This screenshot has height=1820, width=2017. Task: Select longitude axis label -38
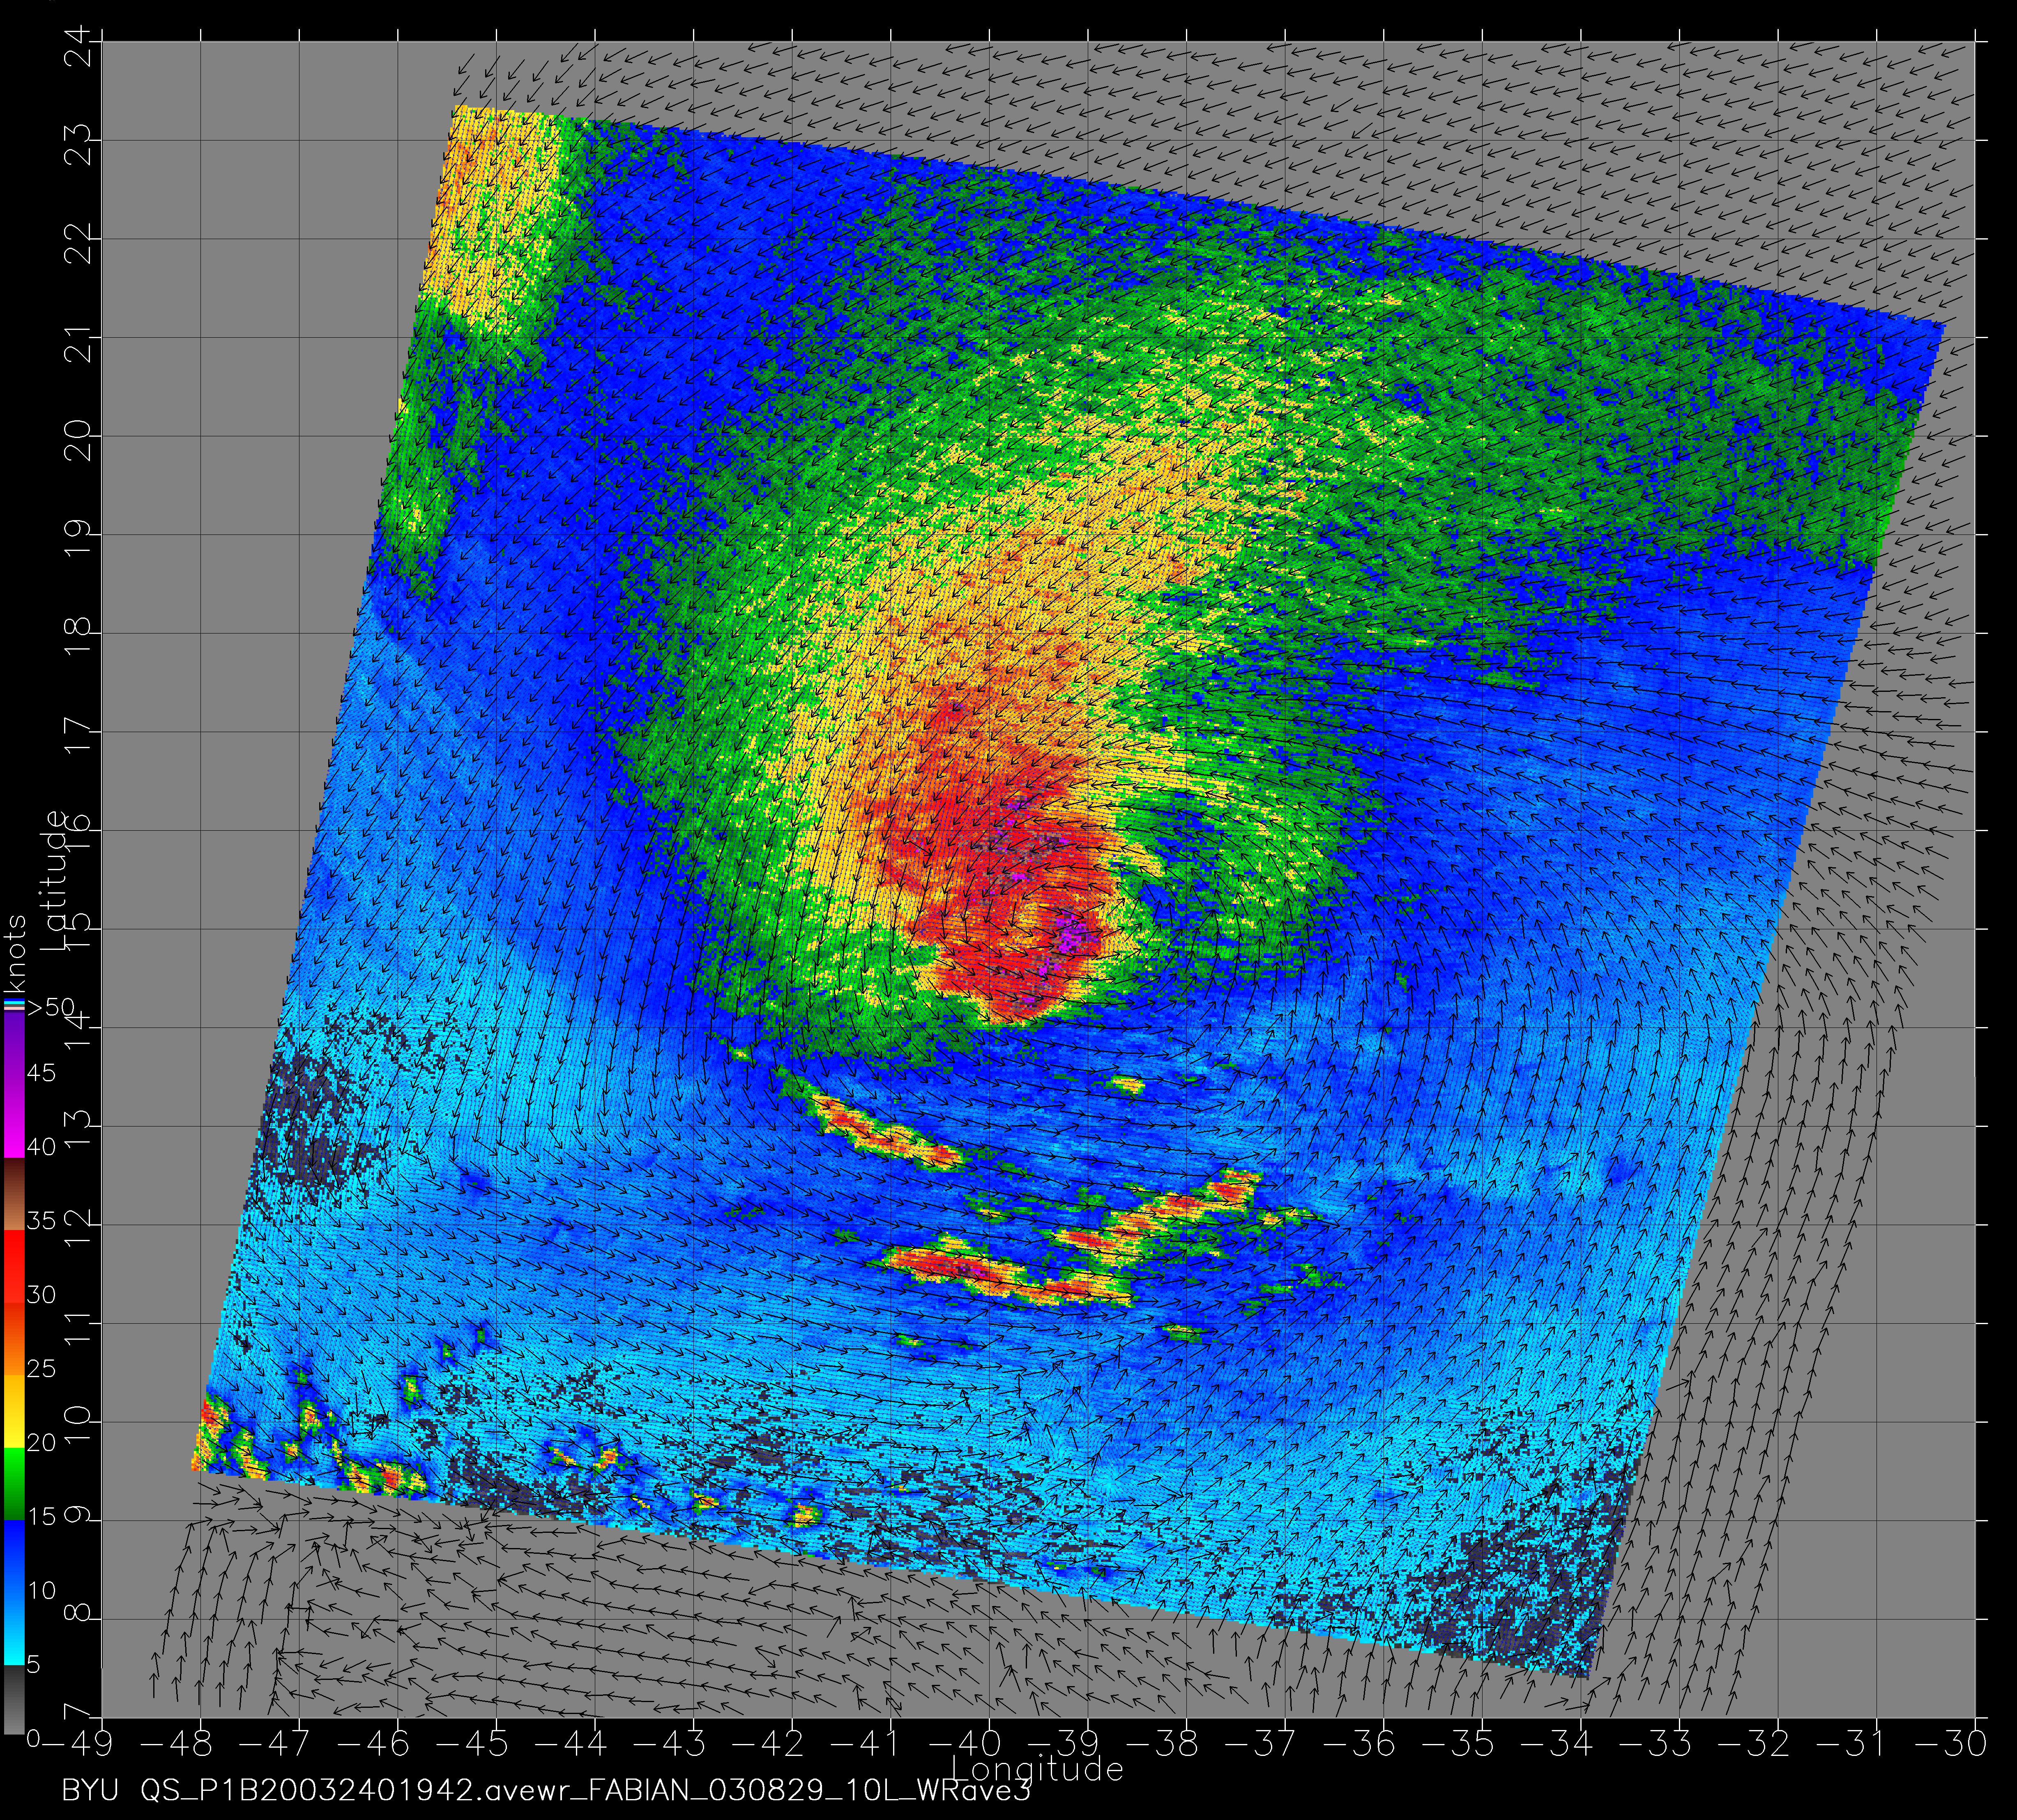[x=1163, y=1744]
